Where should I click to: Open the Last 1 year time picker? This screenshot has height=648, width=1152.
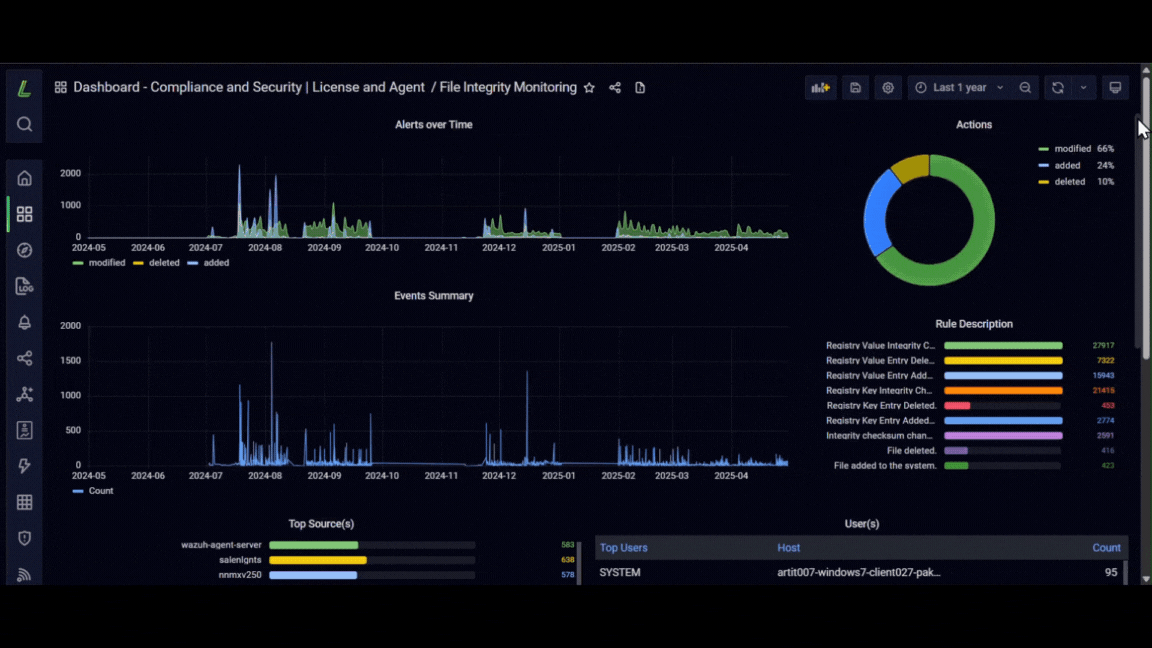point(959,87)
